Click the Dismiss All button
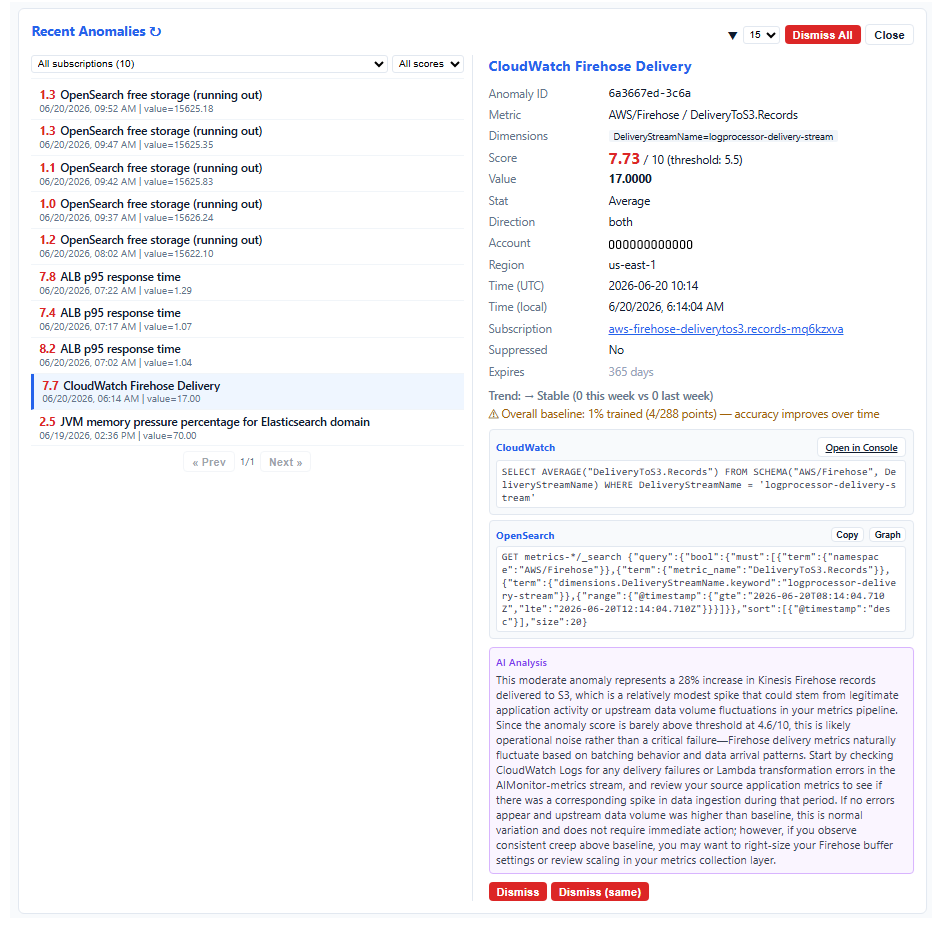 822,35
